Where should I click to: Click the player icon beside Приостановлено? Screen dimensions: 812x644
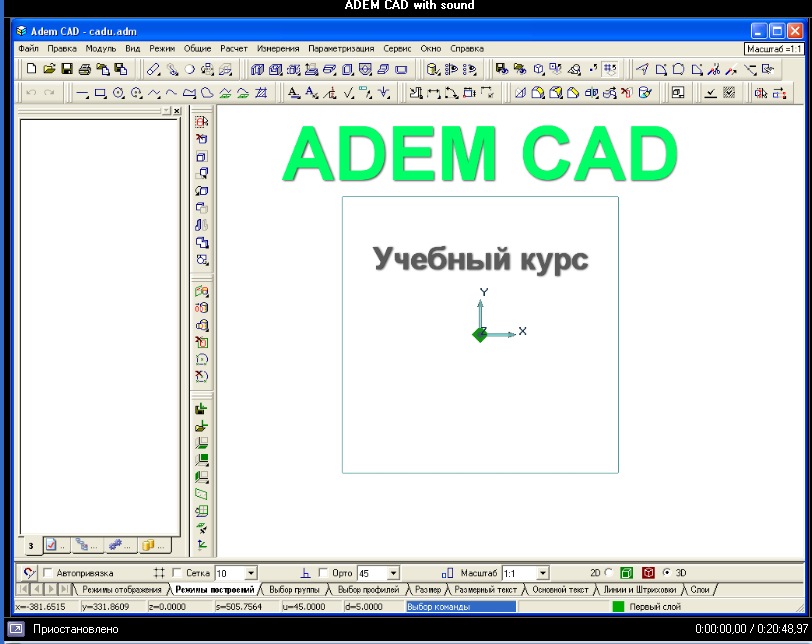(16, 629)
